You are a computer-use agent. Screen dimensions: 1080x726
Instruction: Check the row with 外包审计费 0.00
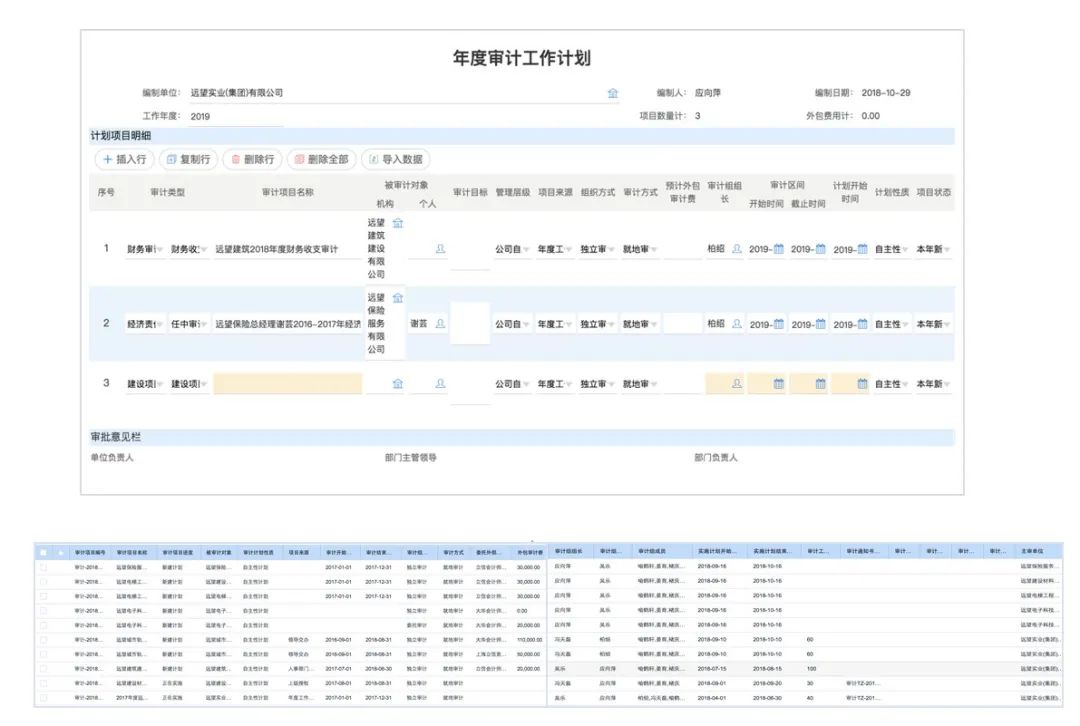[43, 611]
